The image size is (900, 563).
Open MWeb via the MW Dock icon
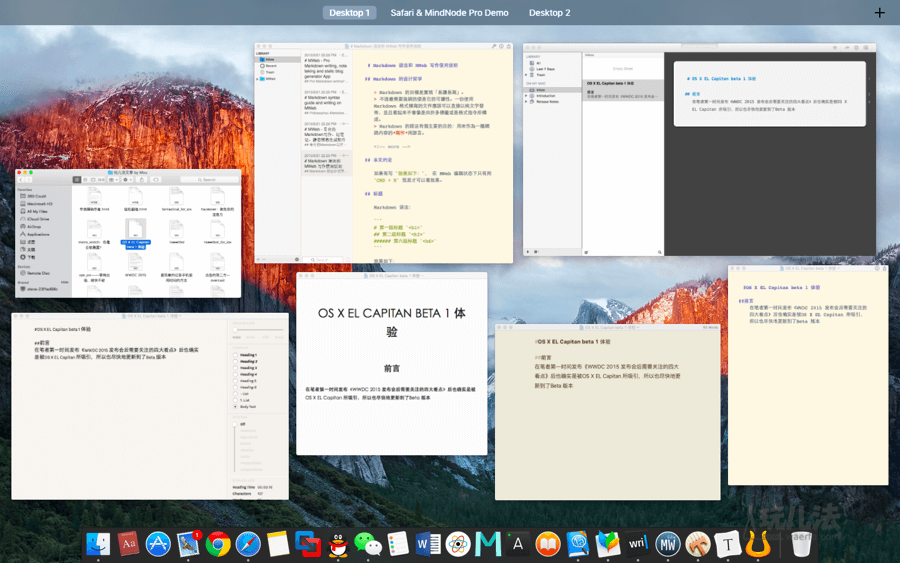pos(668,544)
